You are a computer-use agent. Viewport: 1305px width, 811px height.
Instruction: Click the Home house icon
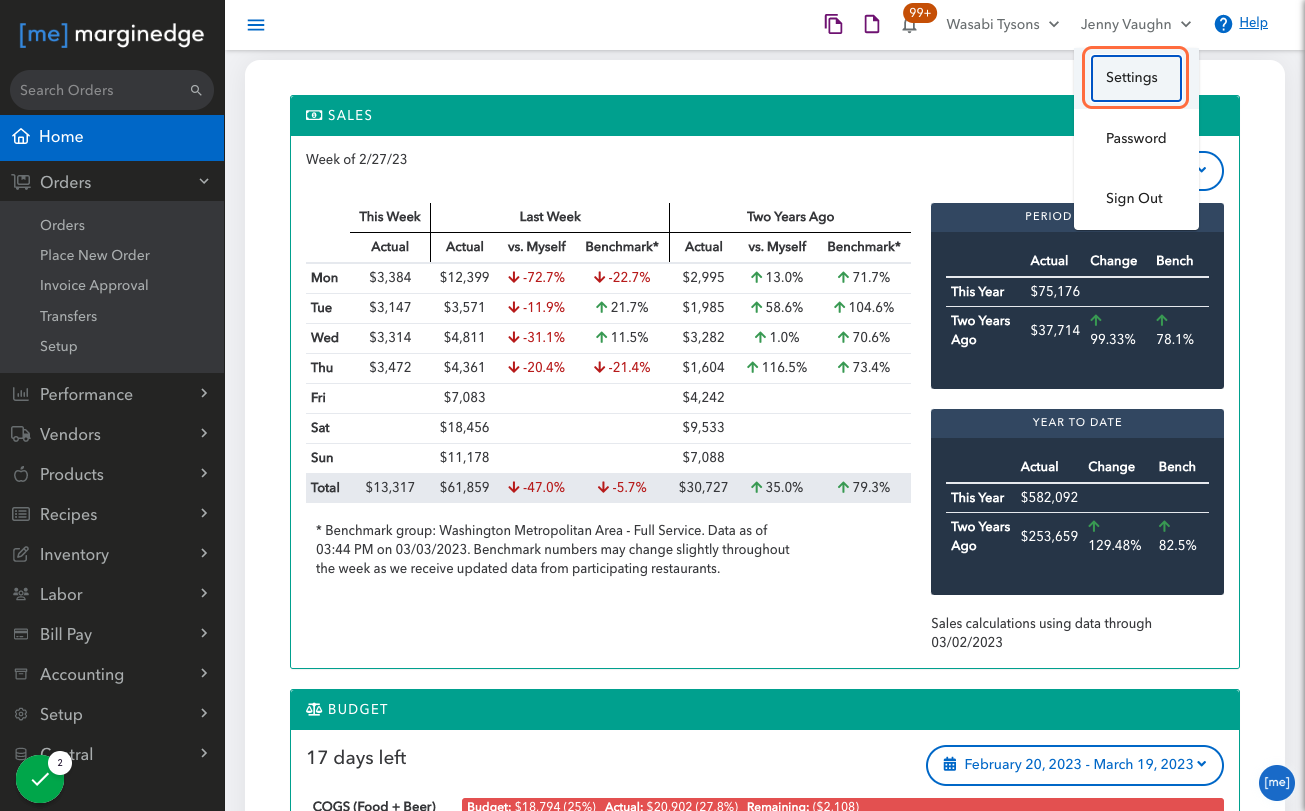point(21,137)
